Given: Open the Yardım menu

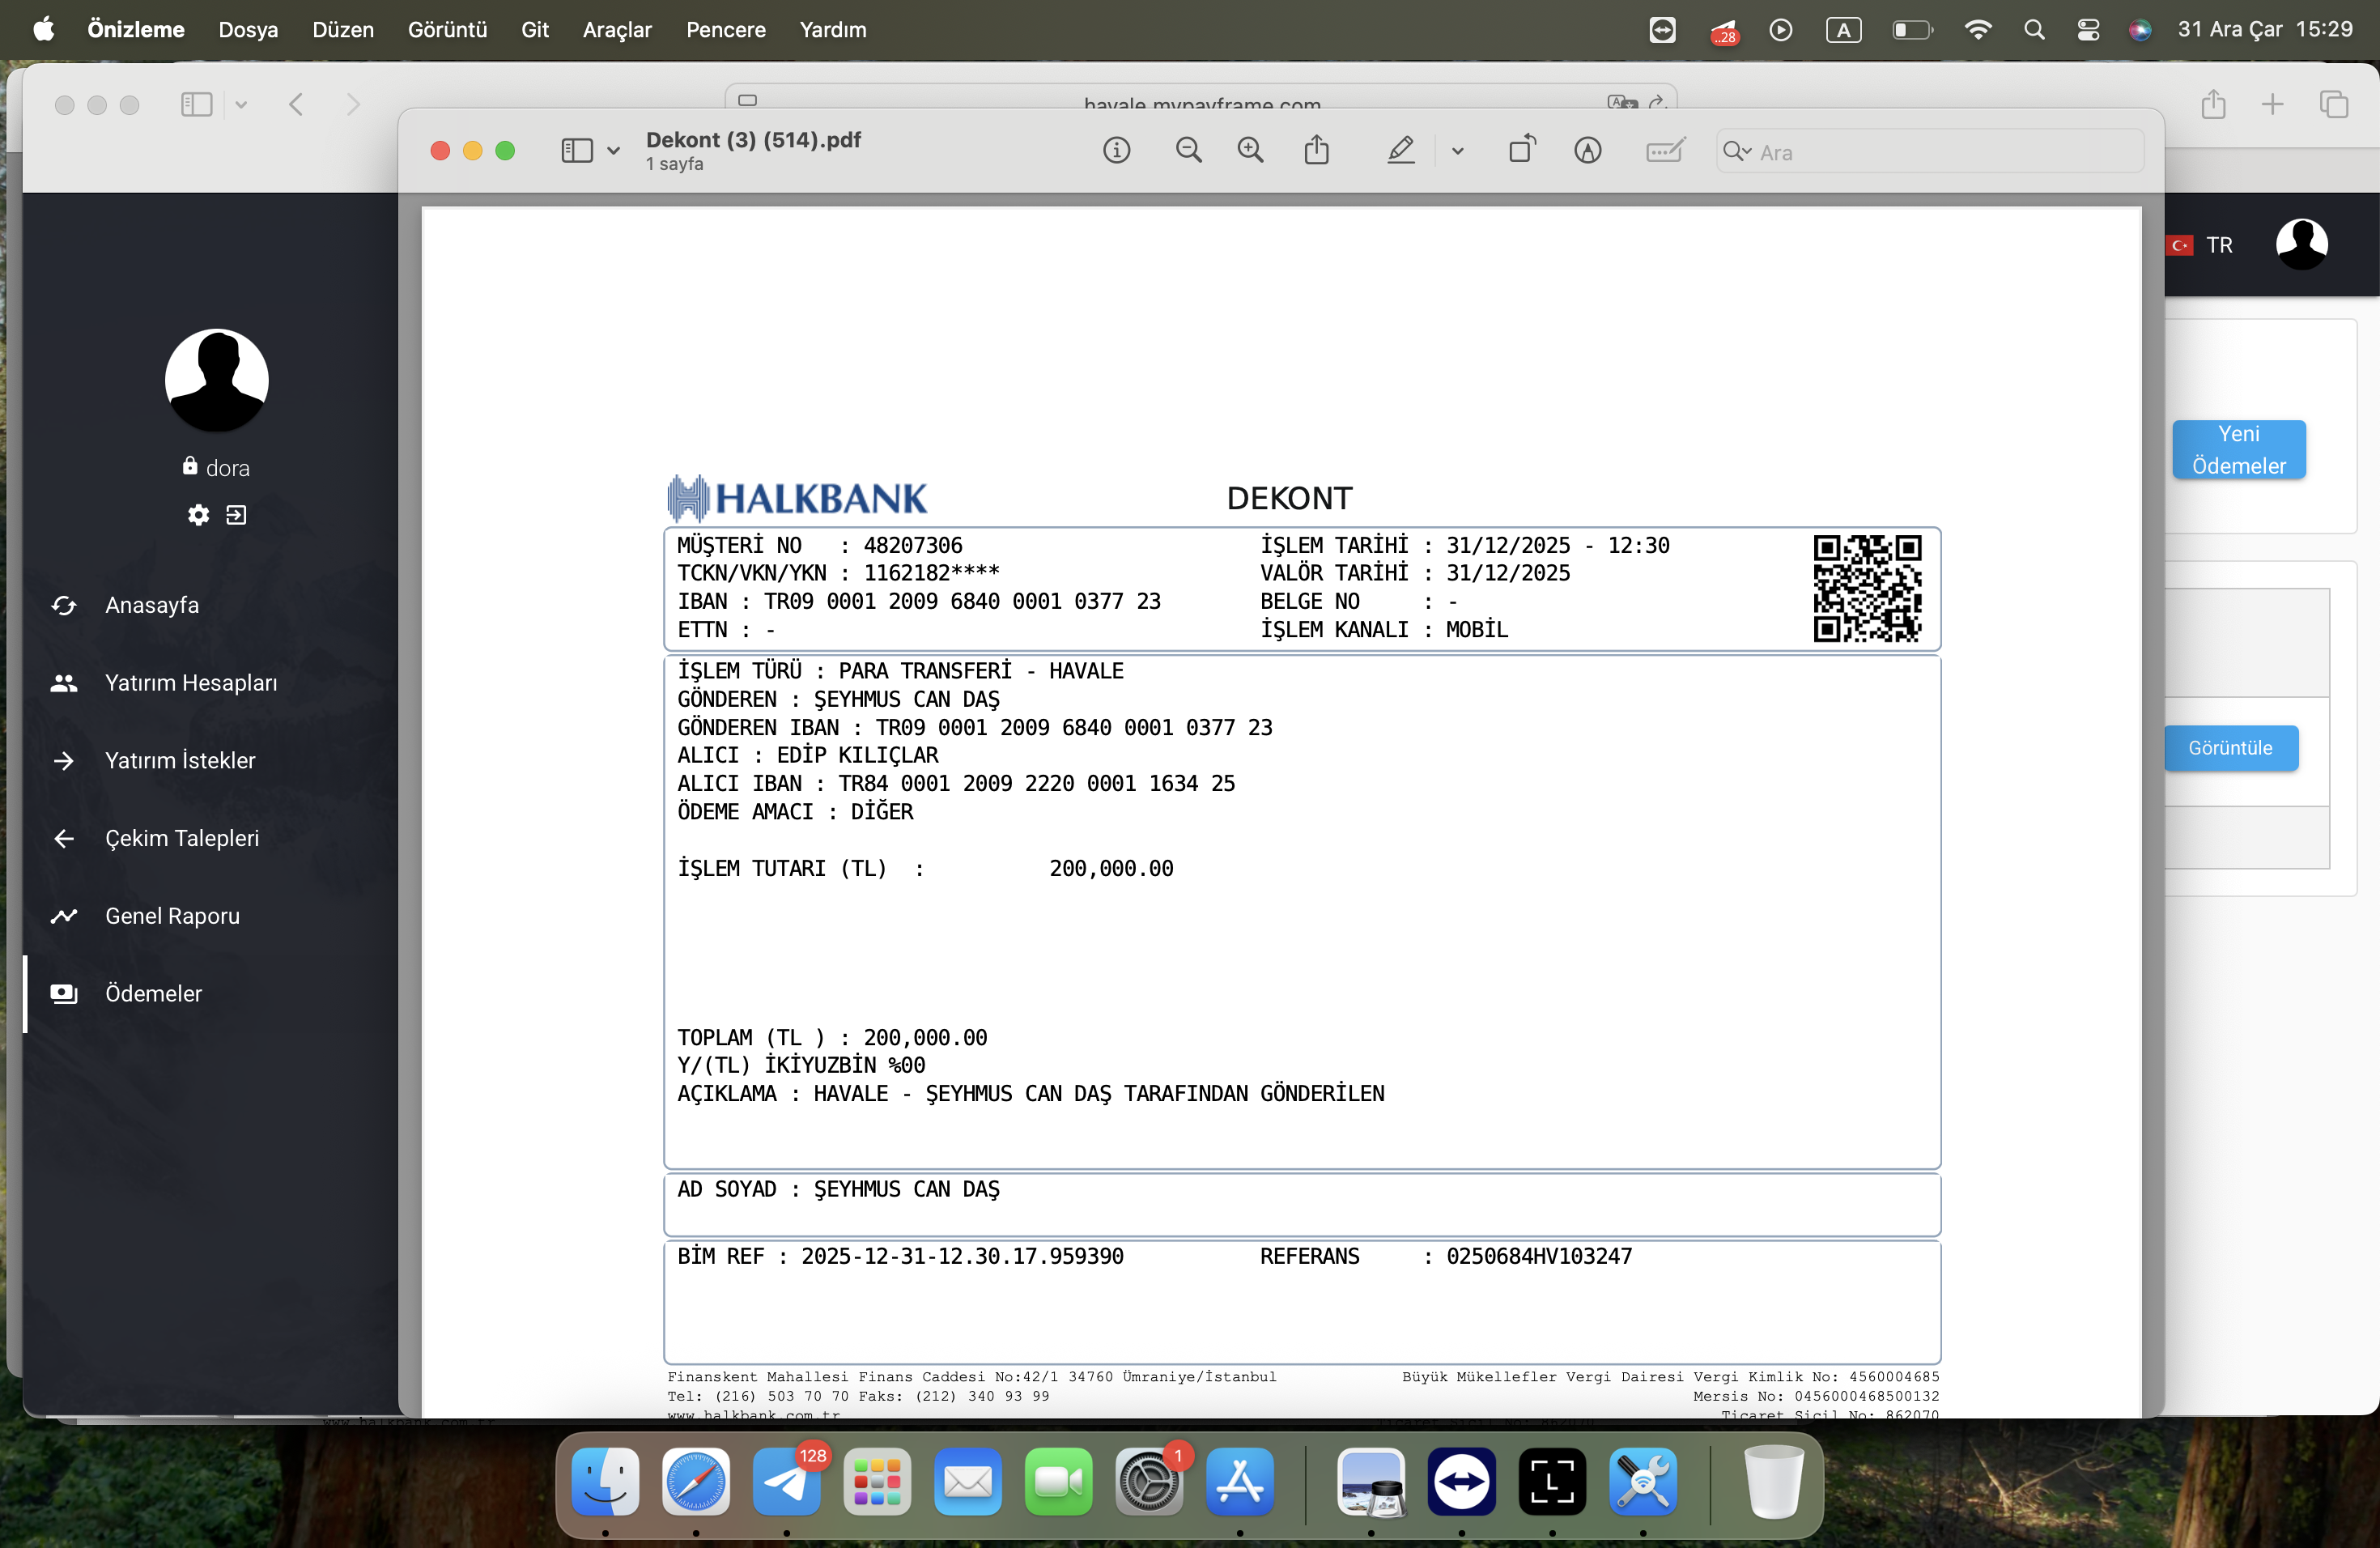Looking at the screenshot, I should (x=833, y=30).
